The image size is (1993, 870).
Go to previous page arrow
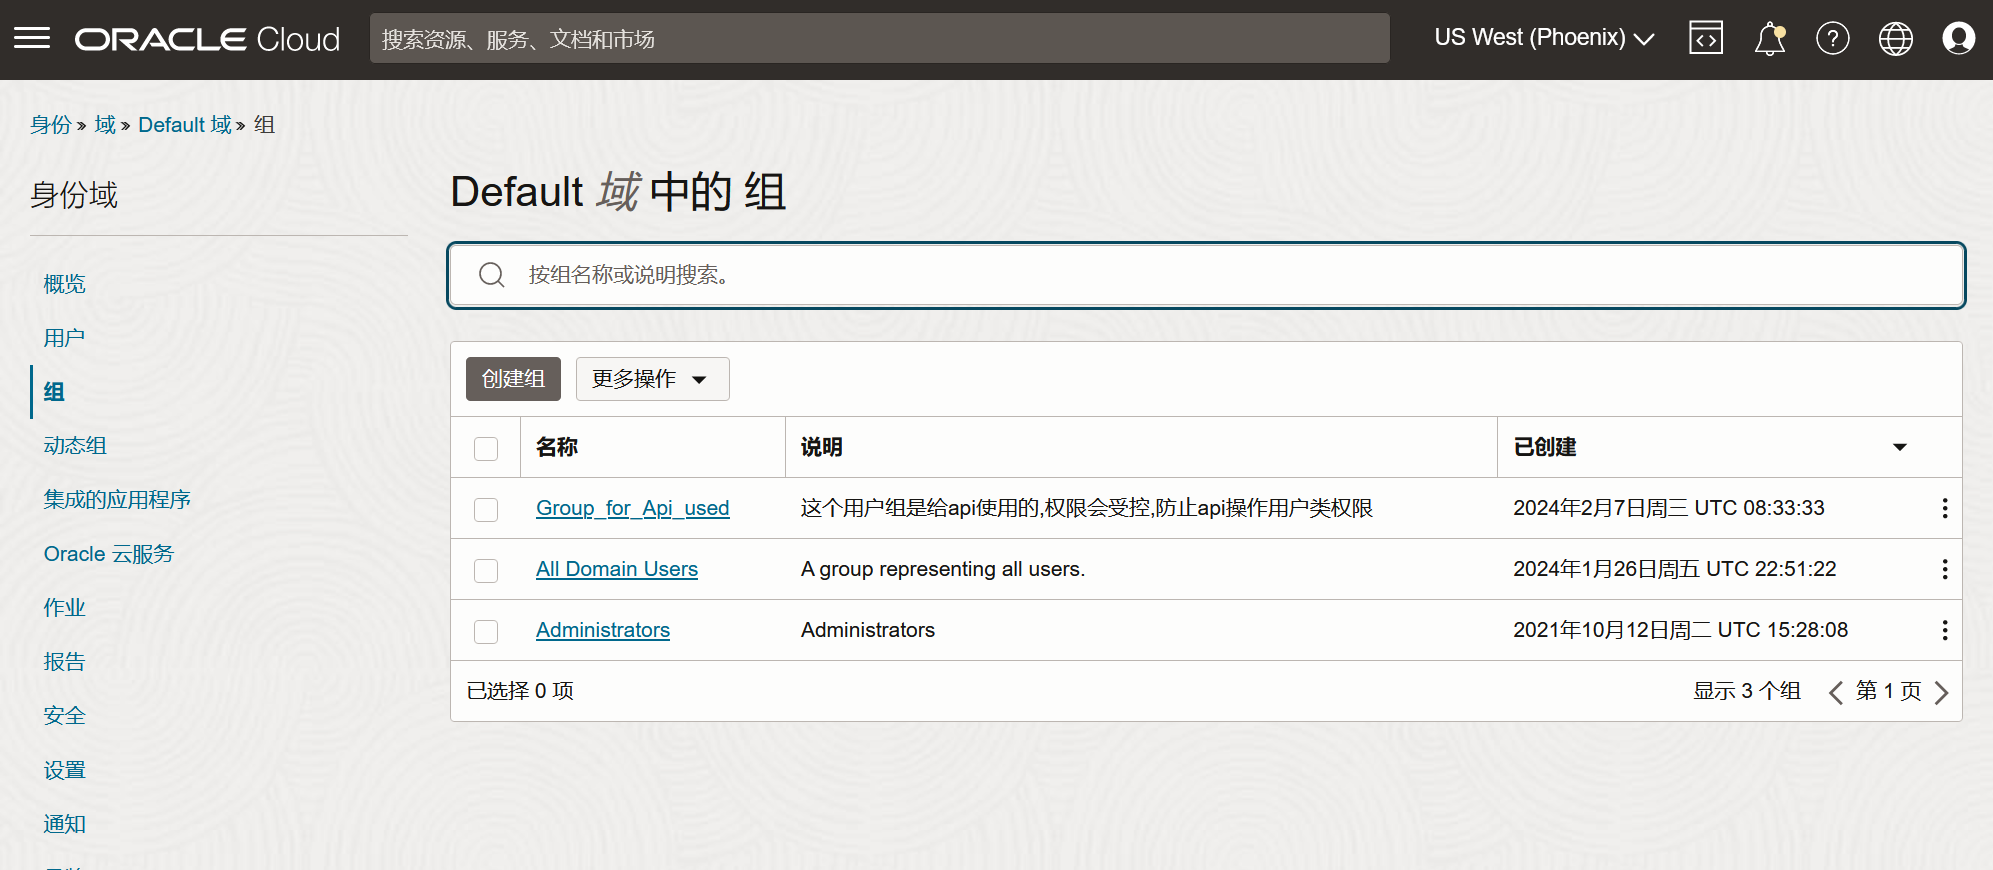(x=1836, y=692)
